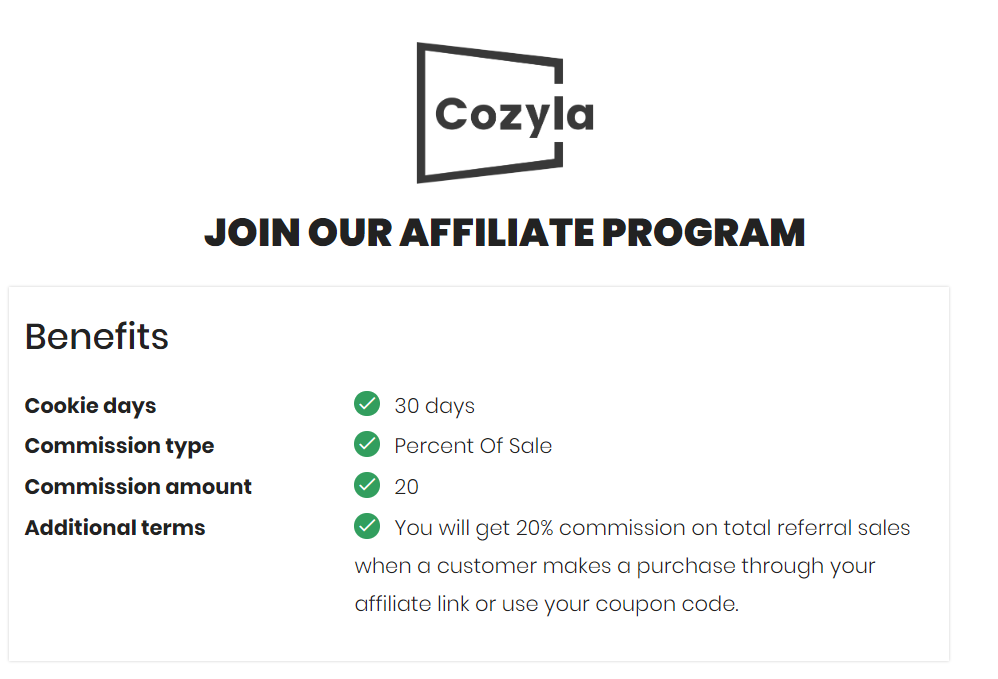Click the commission value 20
The width and height of the screenshot is (998, 679).
pos(407,487)
